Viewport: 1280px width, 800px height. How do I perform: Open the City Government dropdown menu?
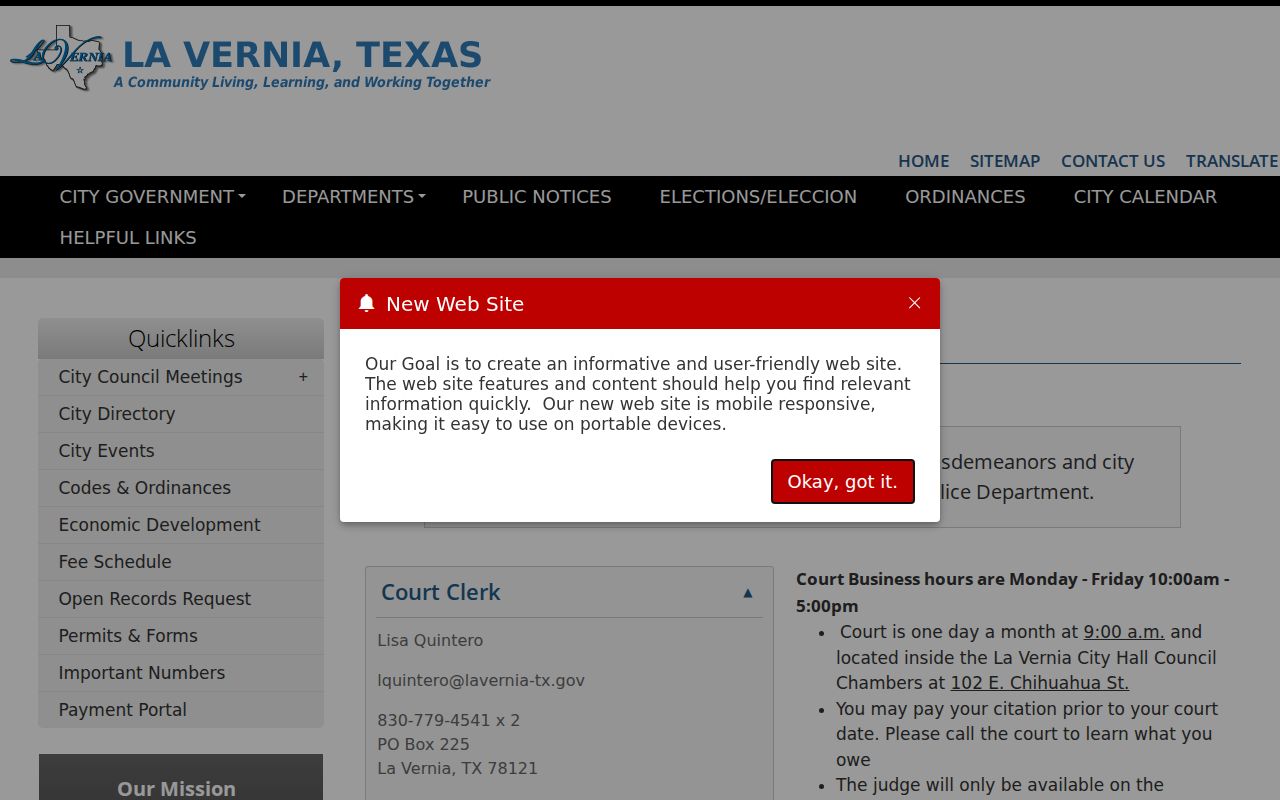coord(152,197)
